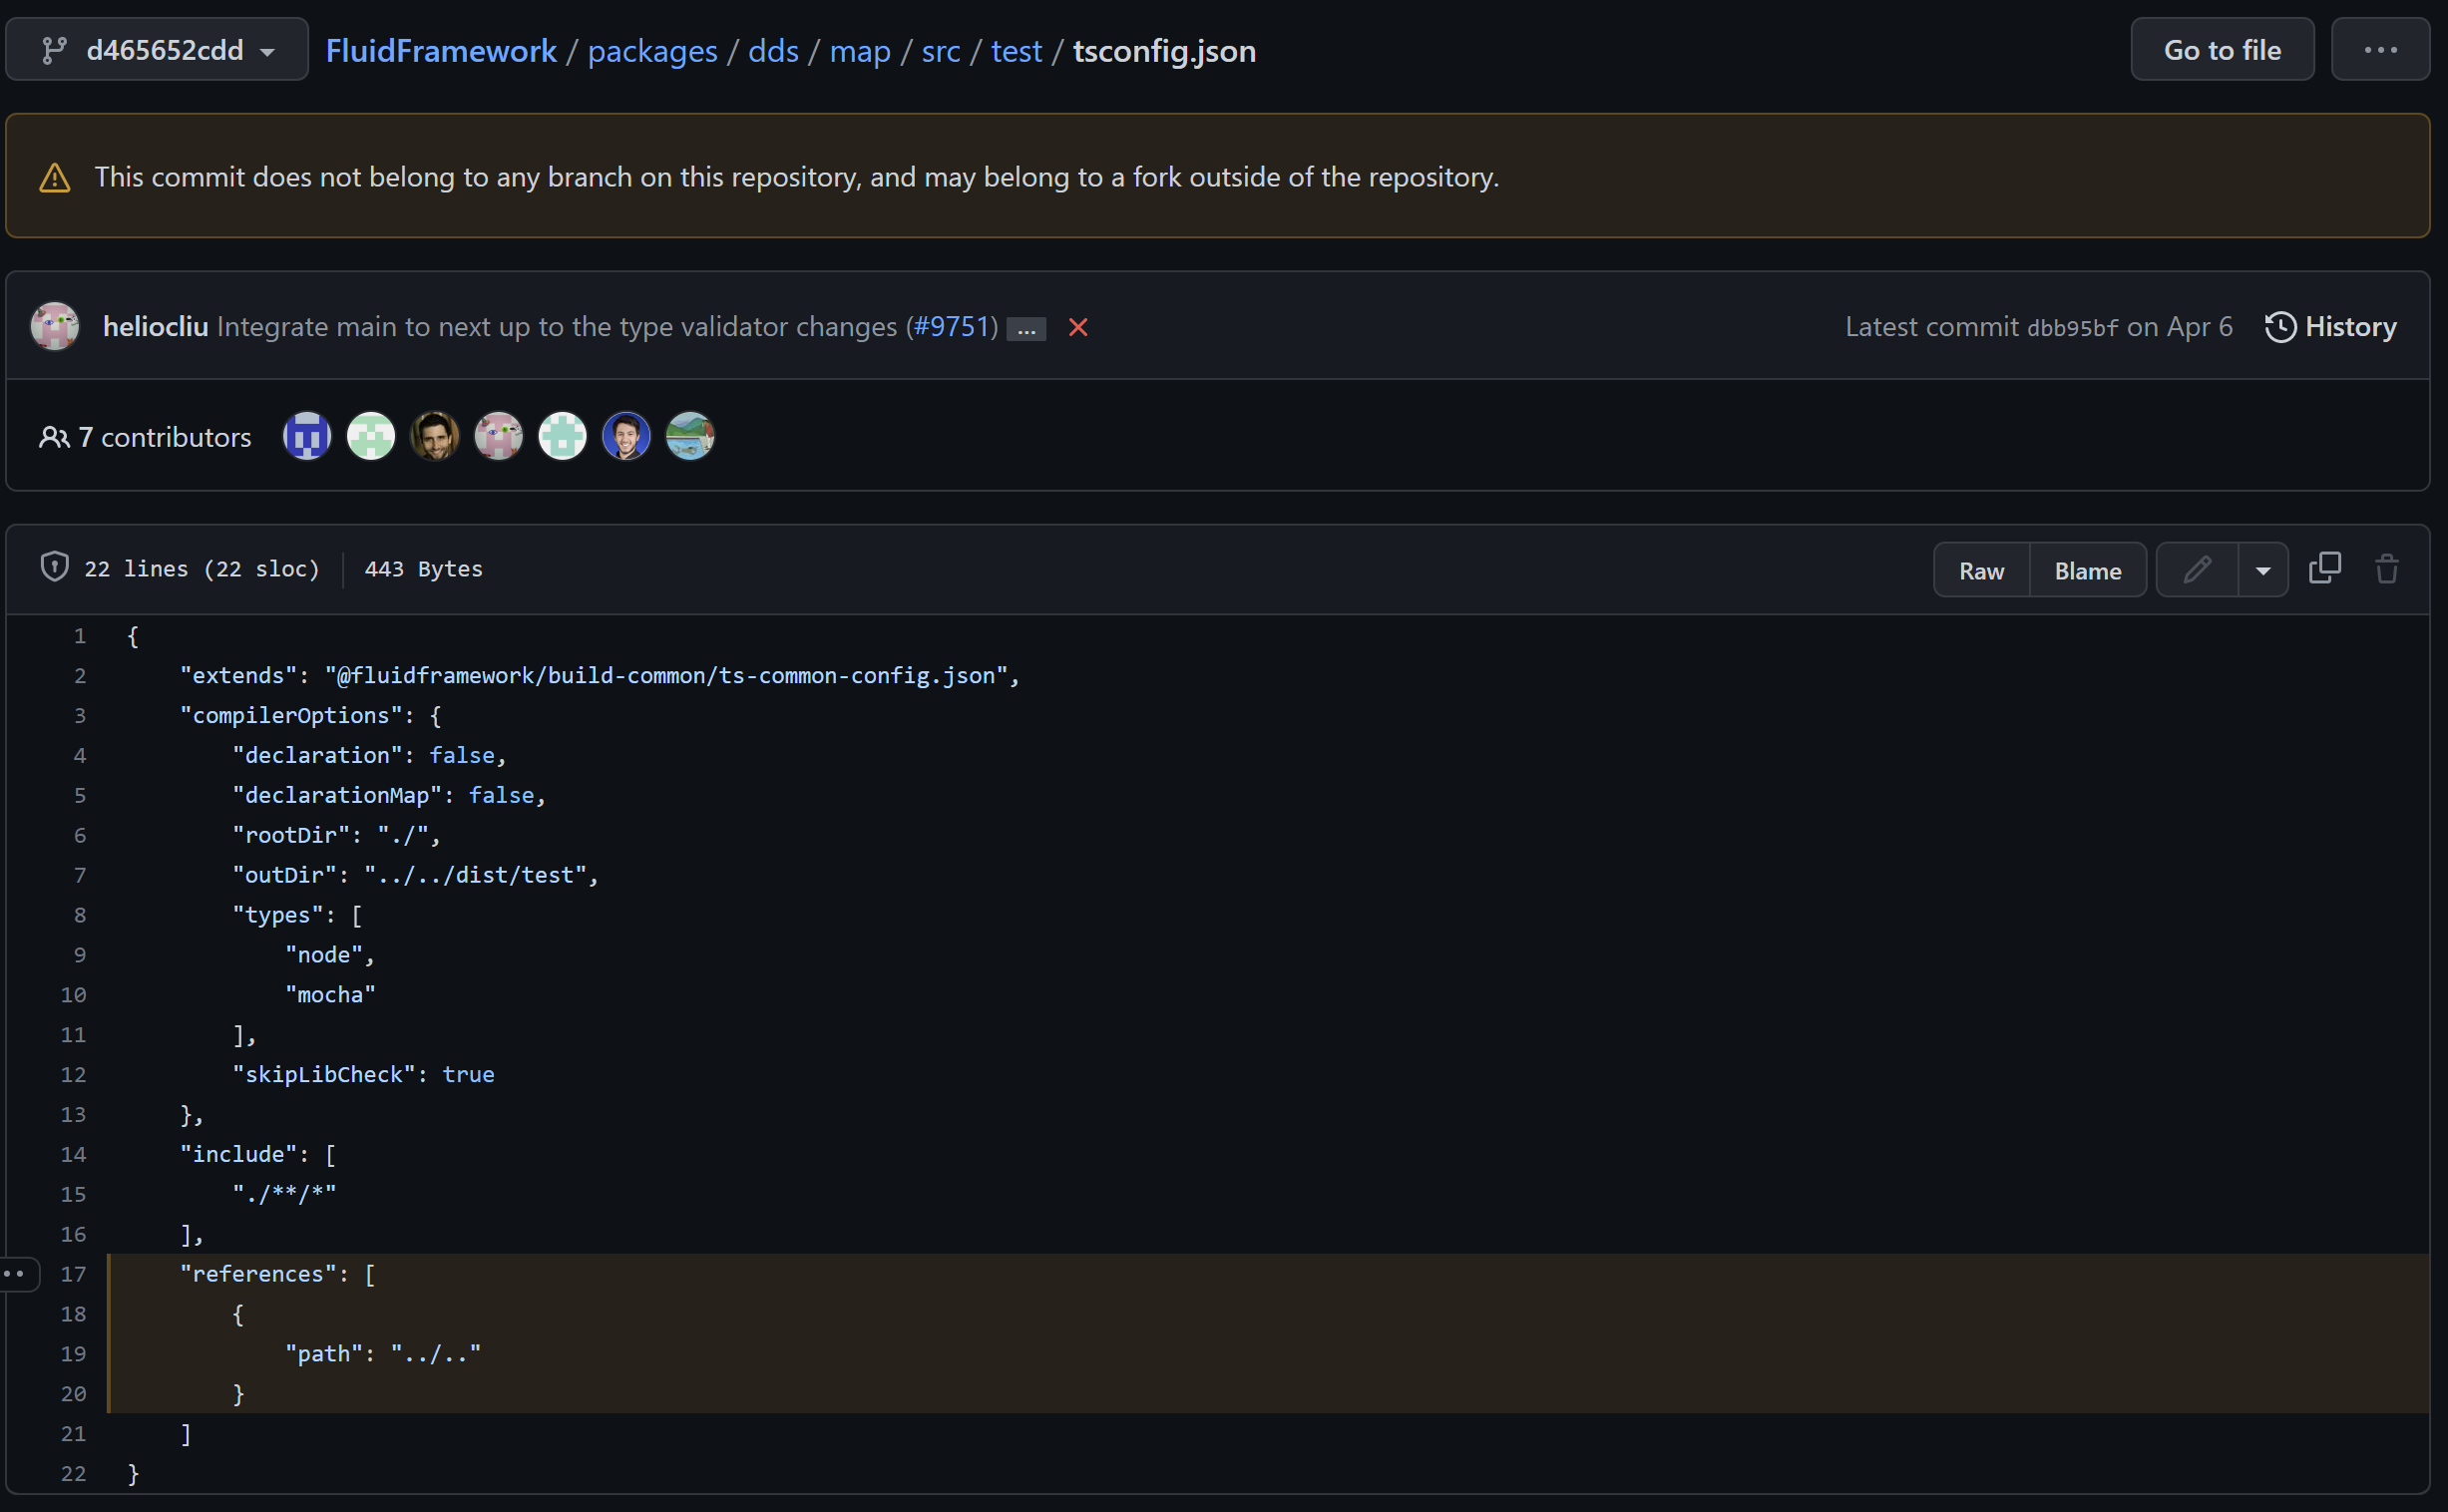Navigate to the packages breadcrumb folder

tap(652, 51)
